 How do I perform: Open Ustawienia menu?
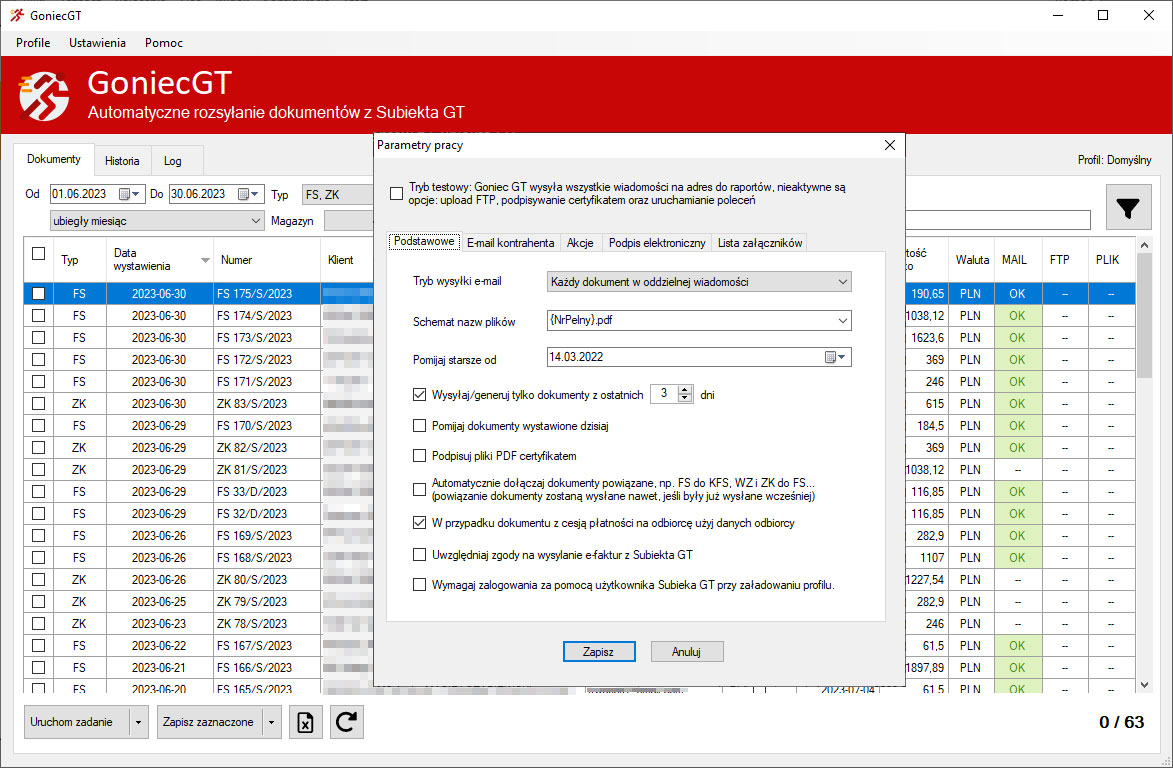pos(97,43)
